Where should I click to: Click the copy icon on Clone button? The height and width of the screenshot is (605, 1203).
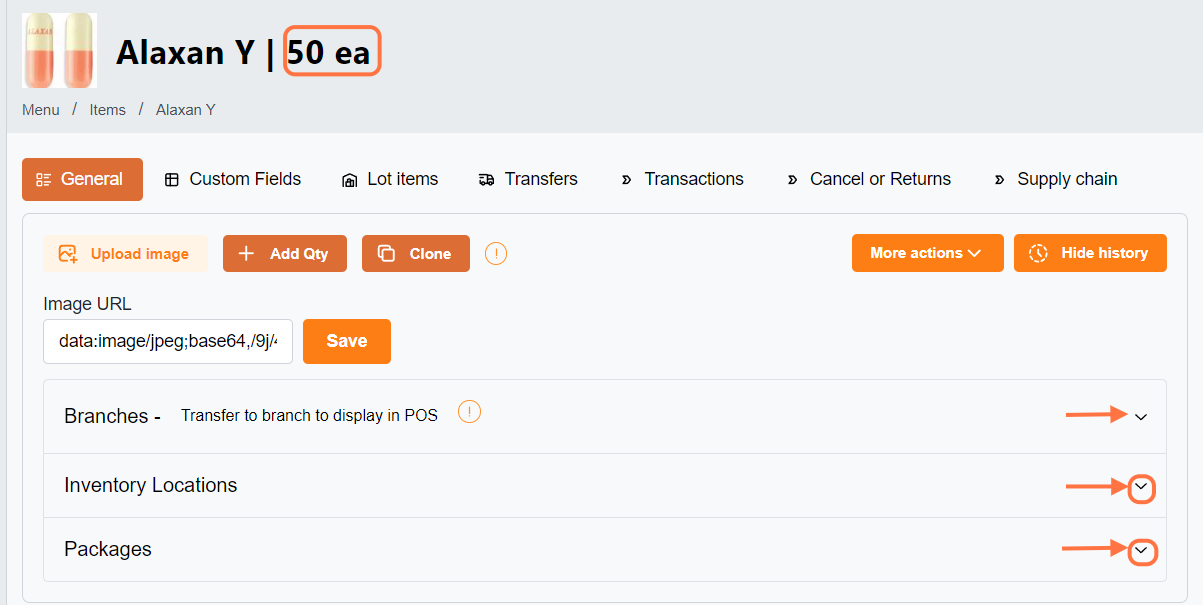386,254
